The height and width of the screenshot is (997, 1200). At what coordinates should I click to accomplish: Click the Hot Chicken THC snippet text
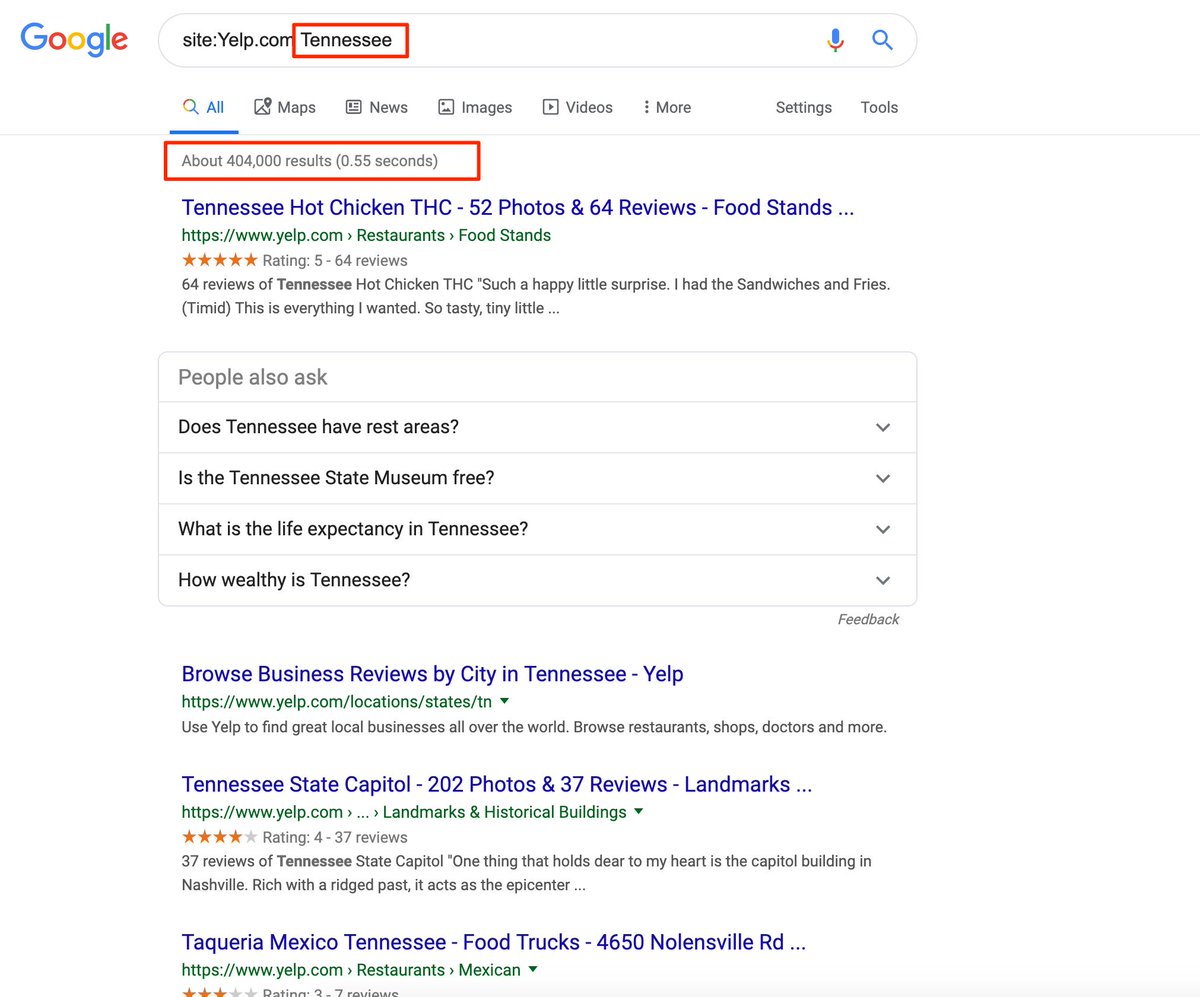pyautogui.click(x=536, y=296)
